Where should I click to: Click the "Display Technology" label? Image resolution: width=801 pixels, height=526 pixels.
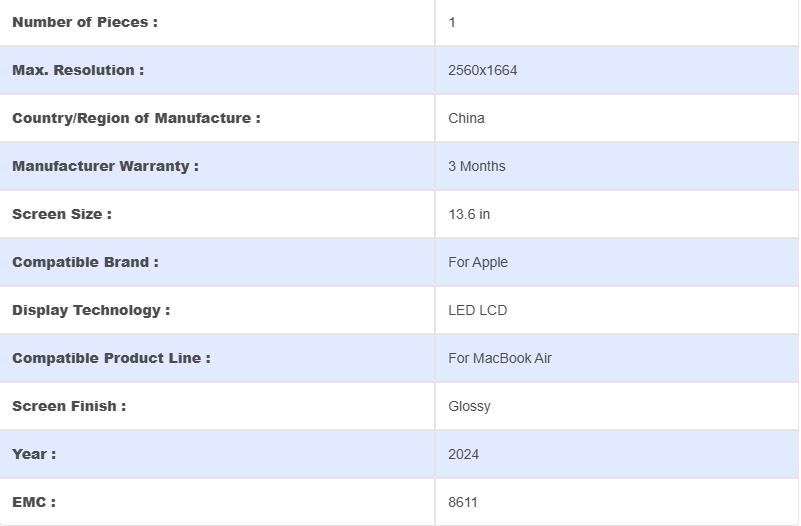91,310
